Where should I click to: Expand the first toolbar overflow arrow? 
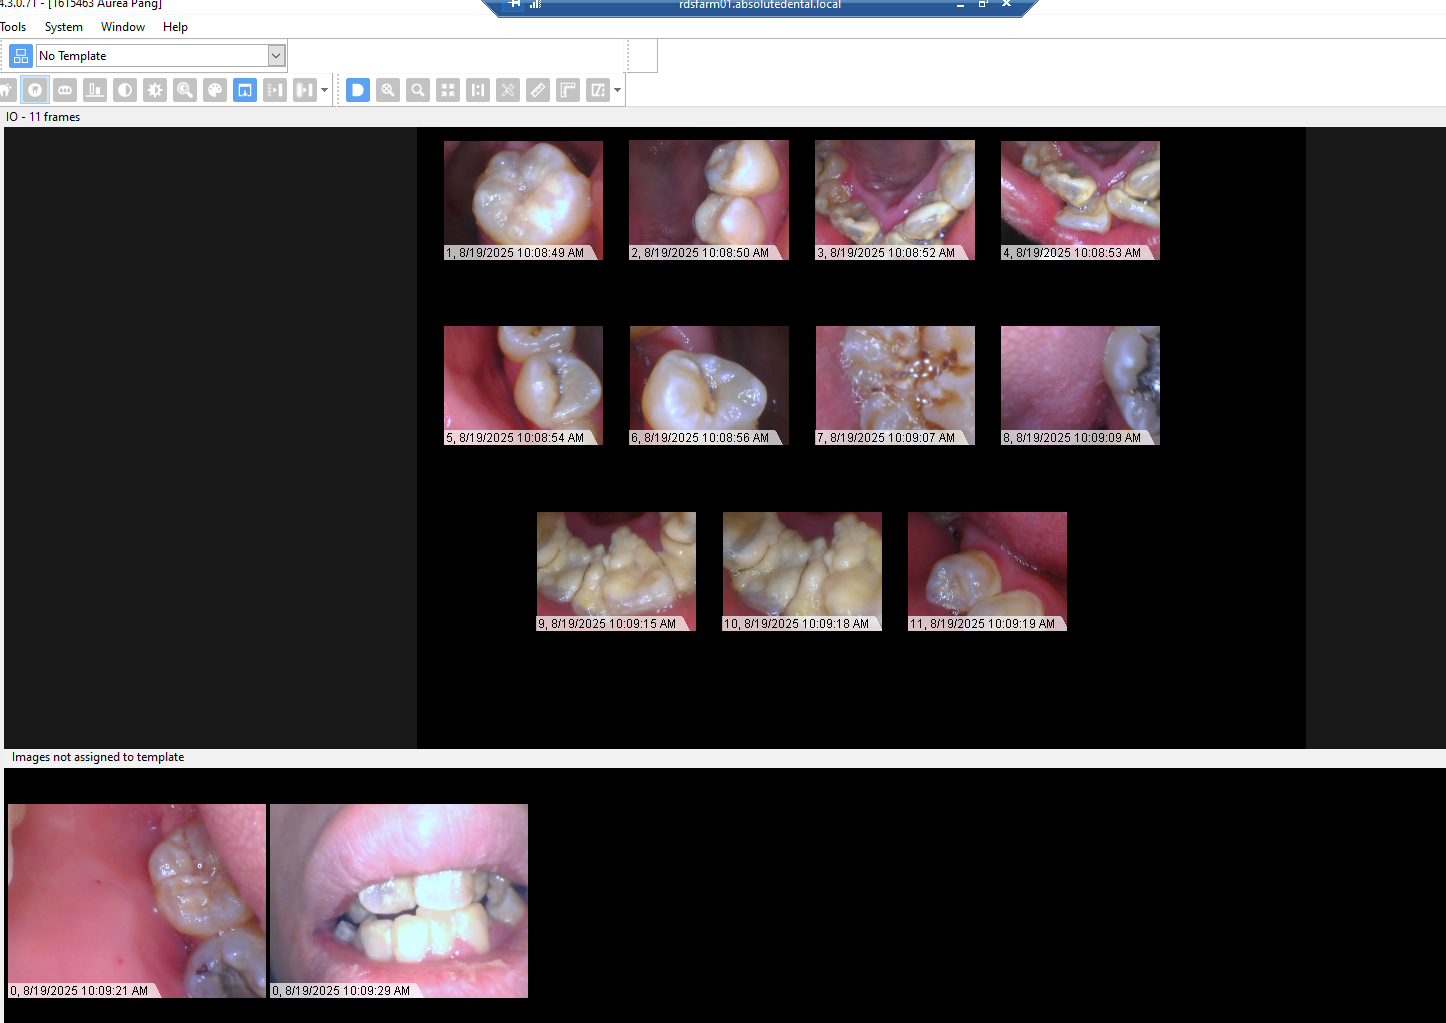pyautogui.click(x=324, y=90)
